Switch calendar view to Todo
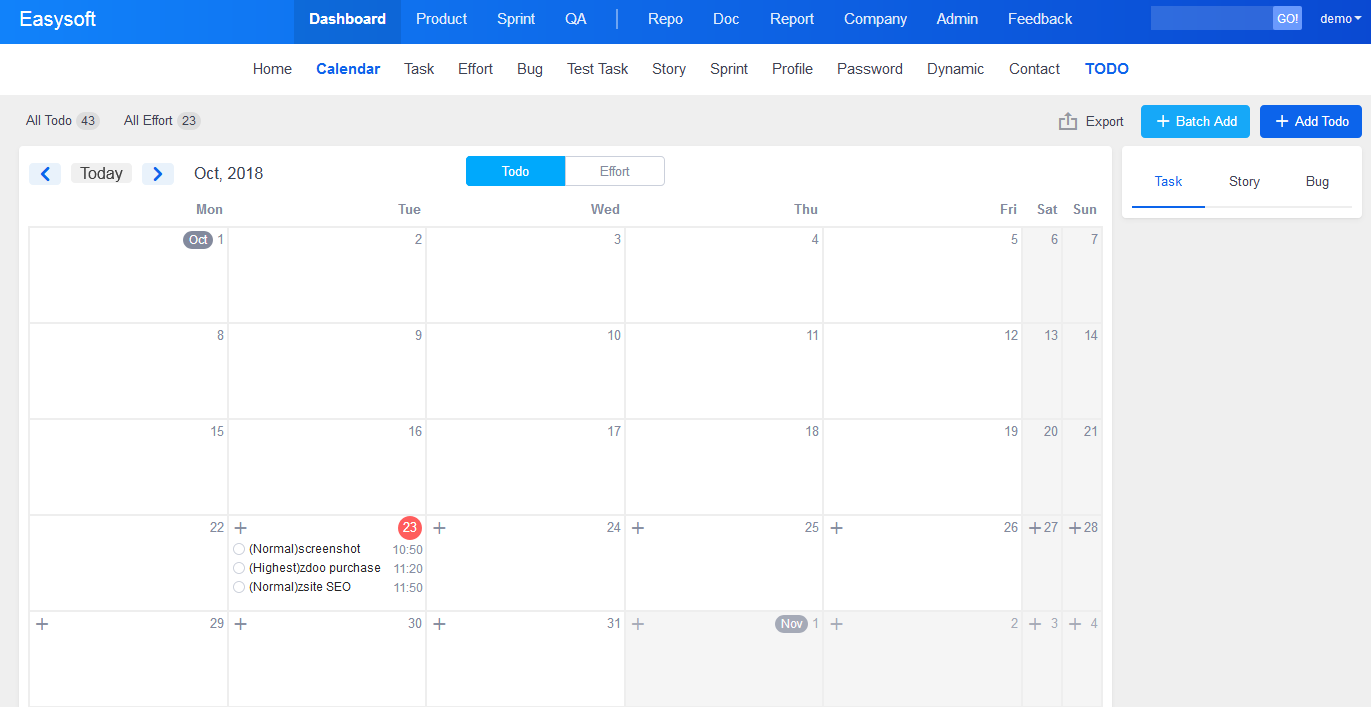 (x=516, y=171)
